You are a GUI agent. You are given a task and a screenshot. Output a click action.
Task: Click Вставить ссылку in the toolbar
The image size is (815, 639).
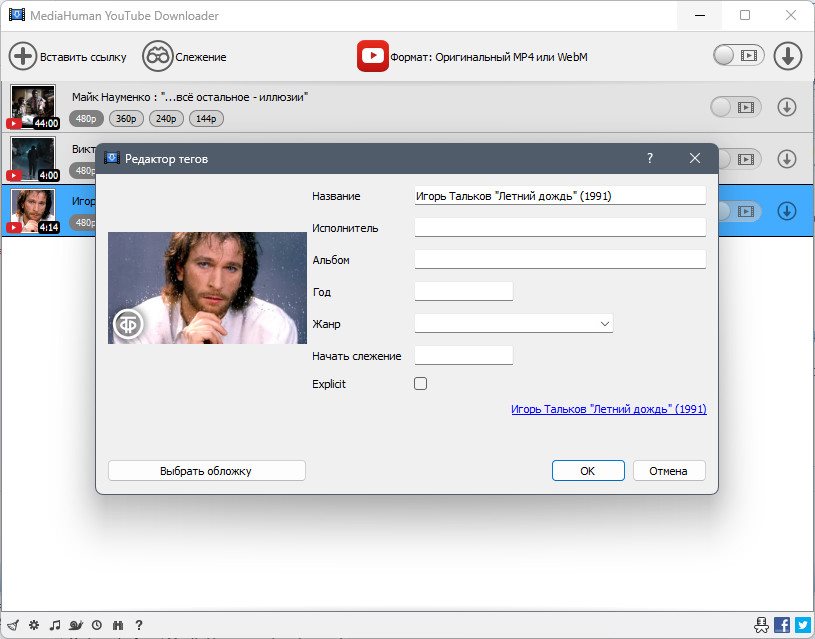pos(68,56)
